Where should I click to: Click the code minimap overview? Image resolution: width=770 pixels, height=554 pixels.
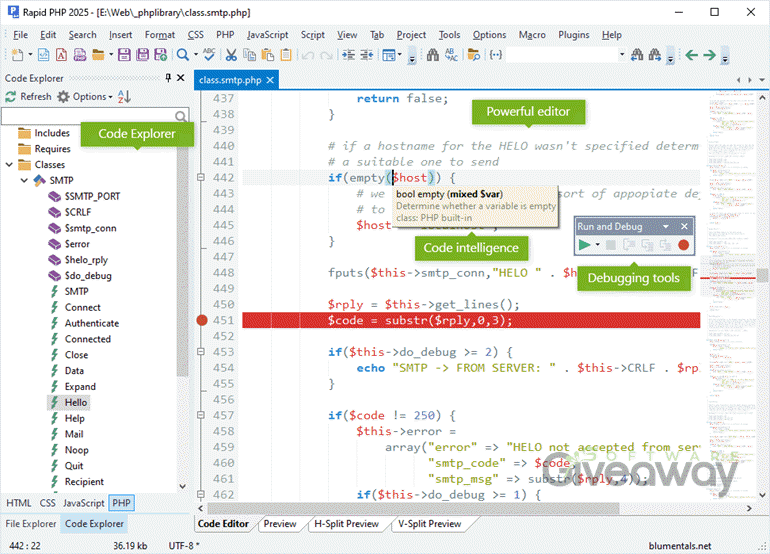732,295
